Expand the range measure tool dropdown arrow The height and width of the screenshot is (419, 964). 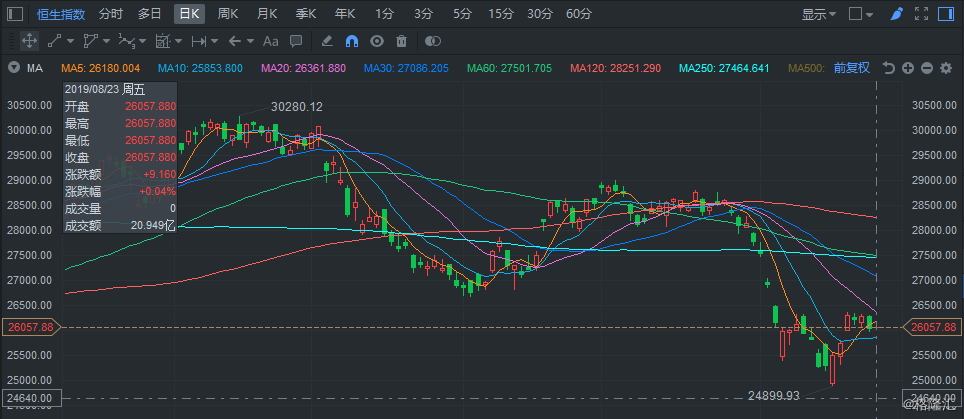(215, 41)
